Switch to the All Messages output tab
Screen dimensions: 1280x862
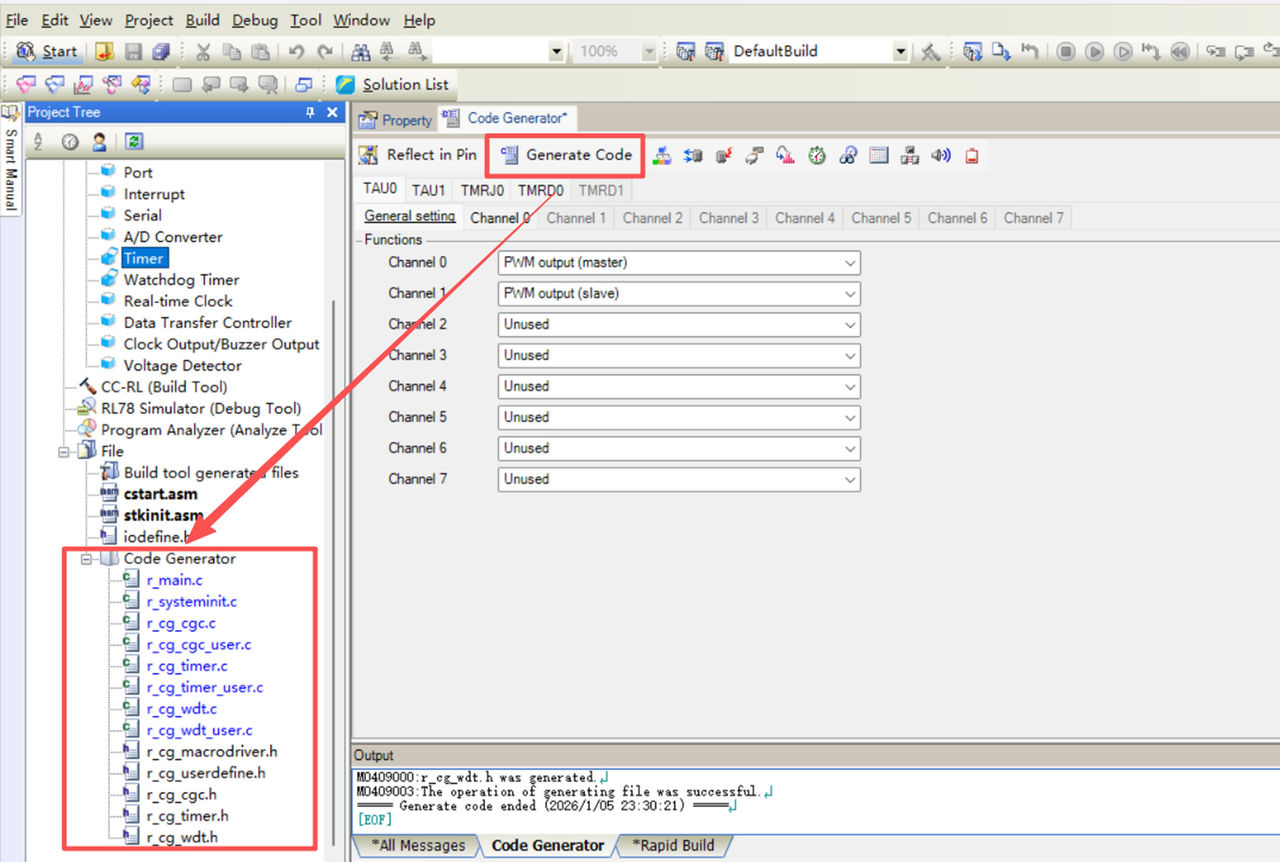(417, 845)
